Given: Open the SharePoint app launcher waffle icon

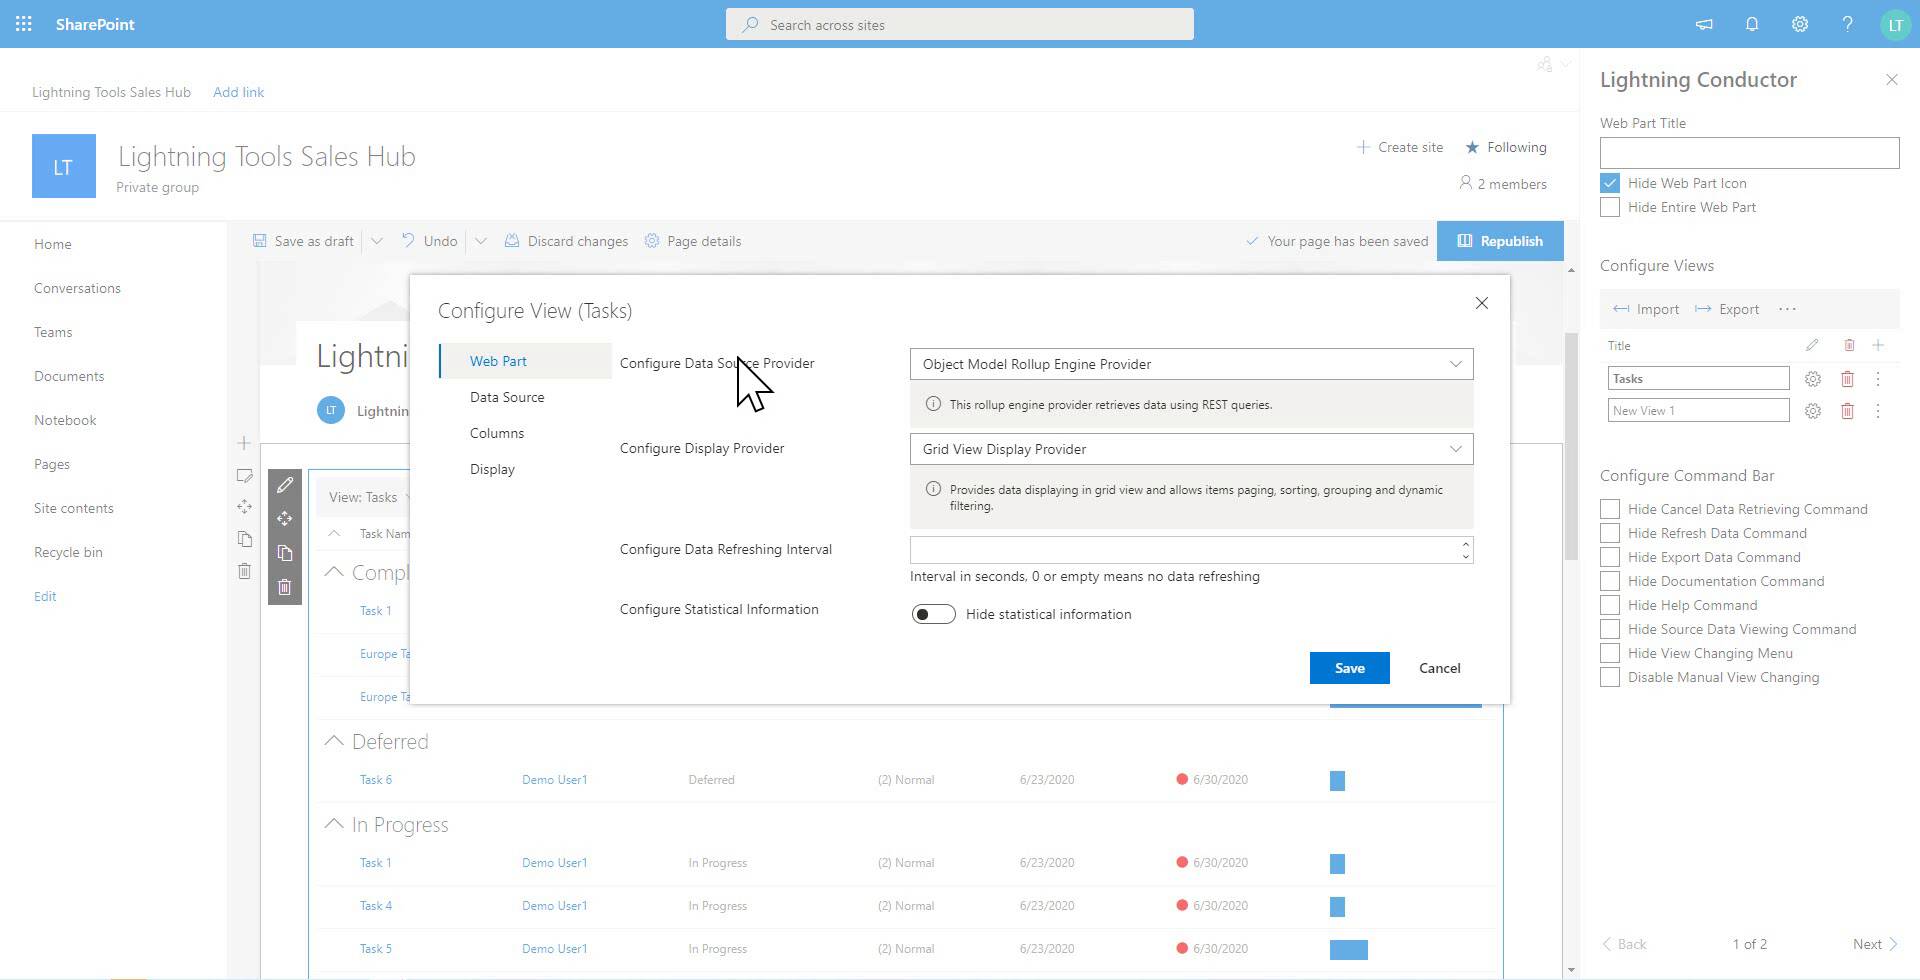Looking at the screenshot, I should [24, 24].
